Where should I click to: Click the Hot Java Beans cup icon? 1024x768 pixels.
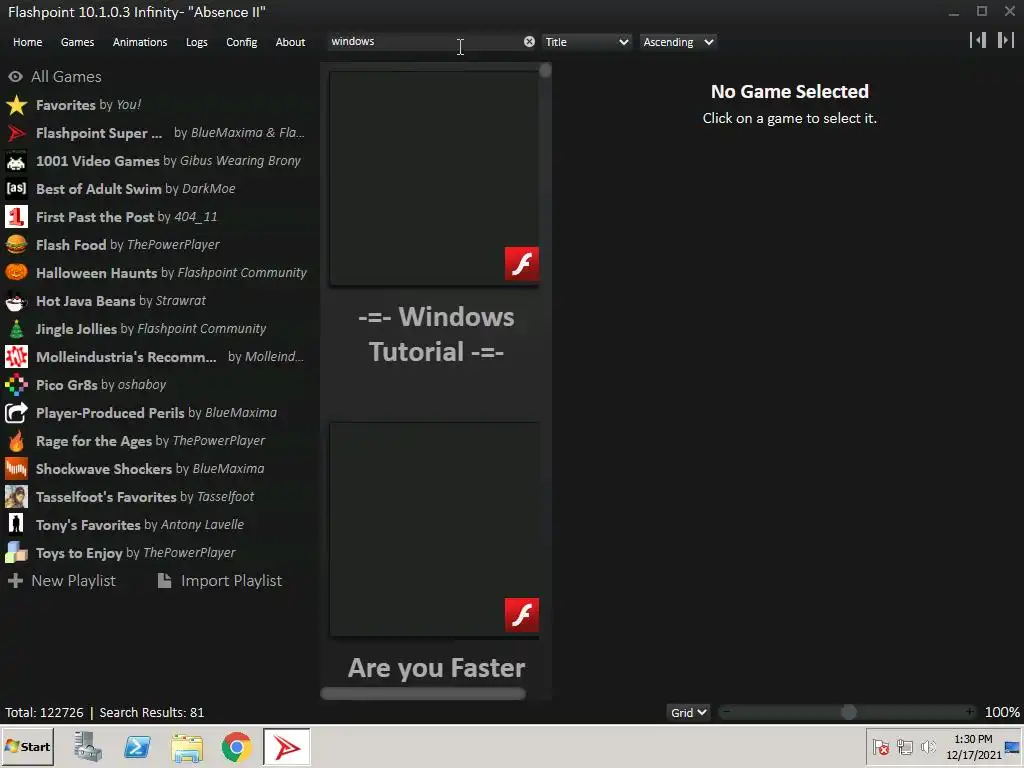pyautogui.click(x=16, y=301)
